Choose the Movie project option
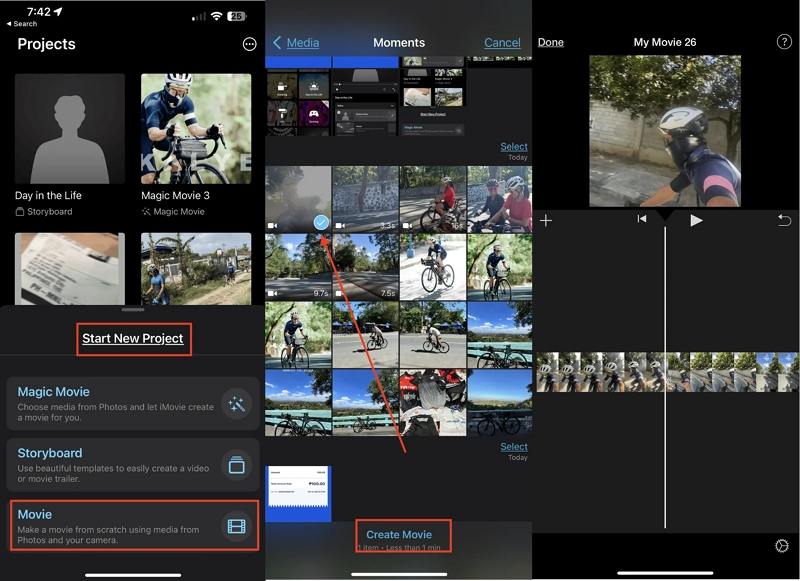The height and width of the screenshot is (581, 800). (133, 526)
